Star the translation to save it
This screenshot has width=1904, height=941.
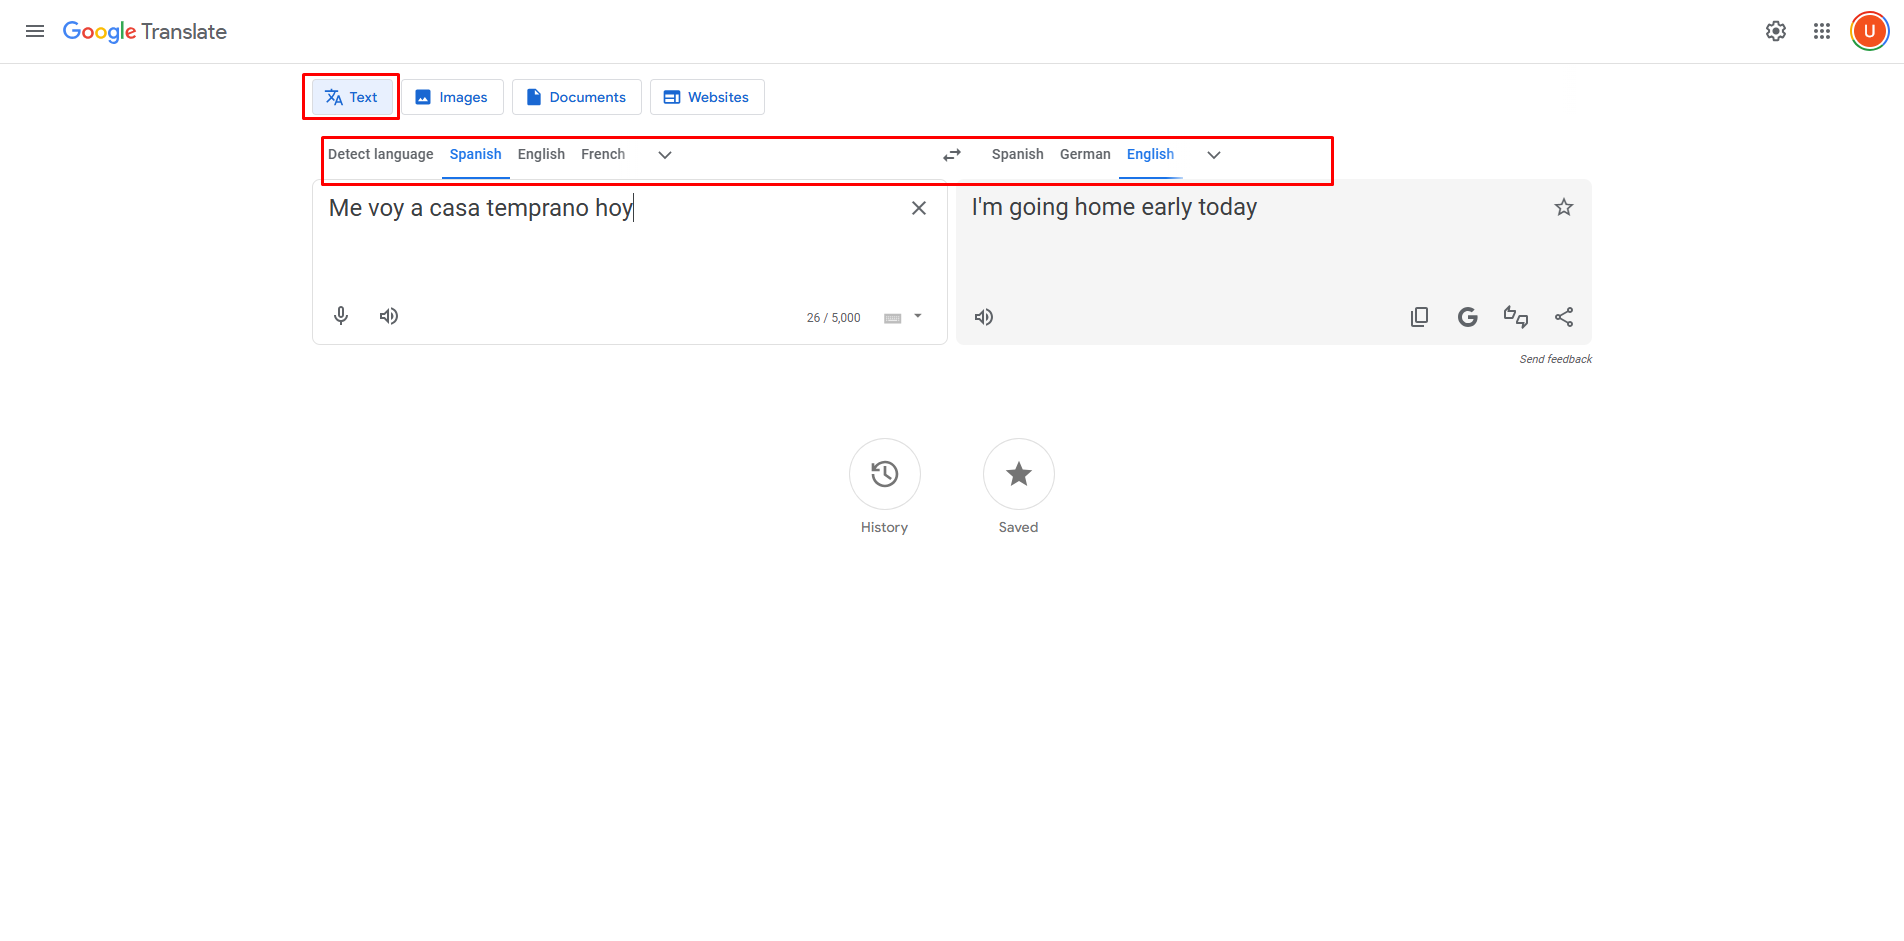click(x=1563, y=207)
